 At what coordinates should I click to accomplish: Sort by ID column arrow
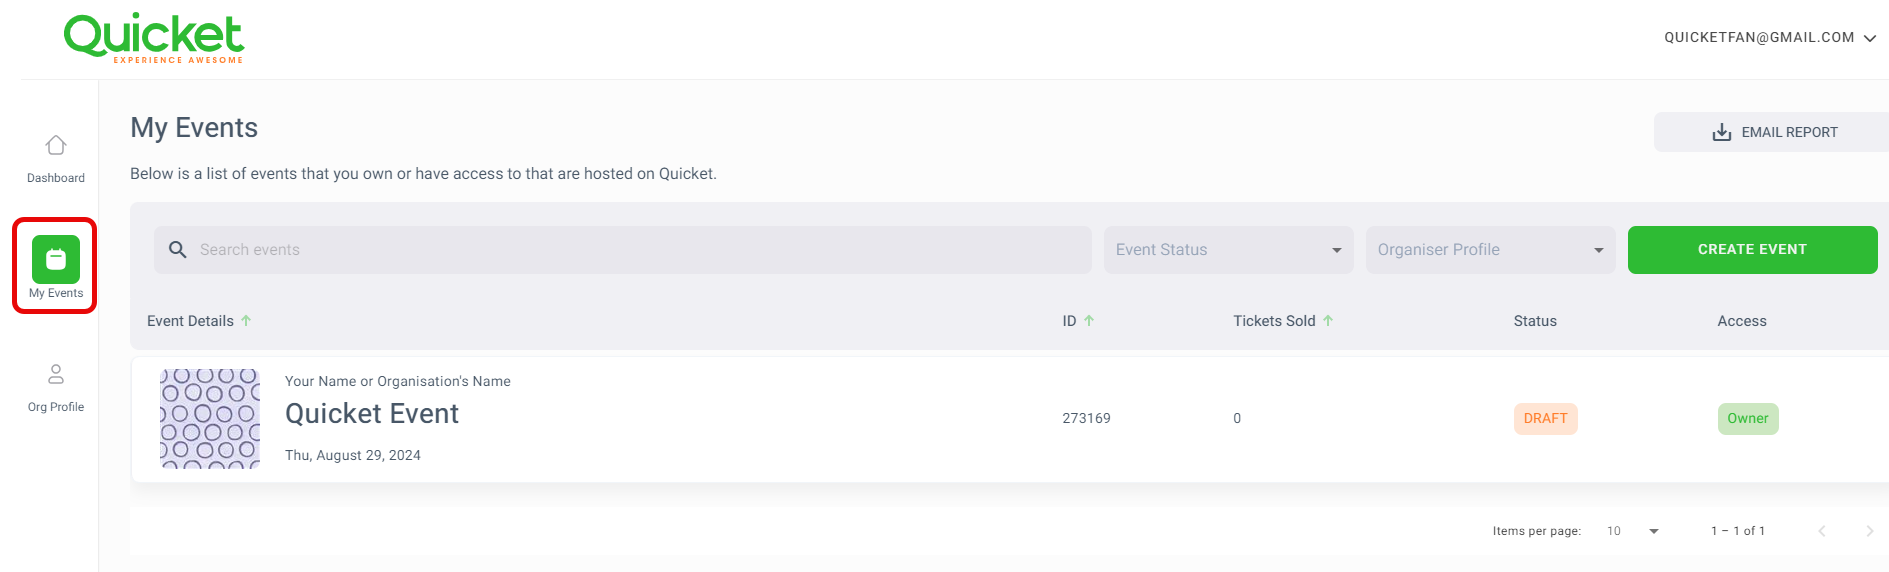click(x=1089, y=321)
